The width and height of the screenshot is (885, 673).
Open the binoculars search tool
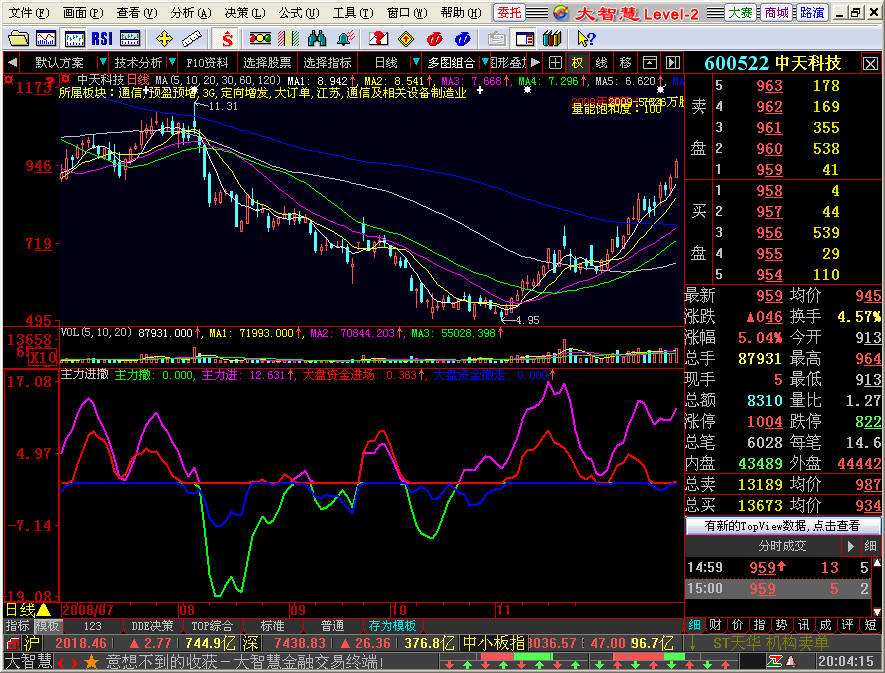pos(317,38)
